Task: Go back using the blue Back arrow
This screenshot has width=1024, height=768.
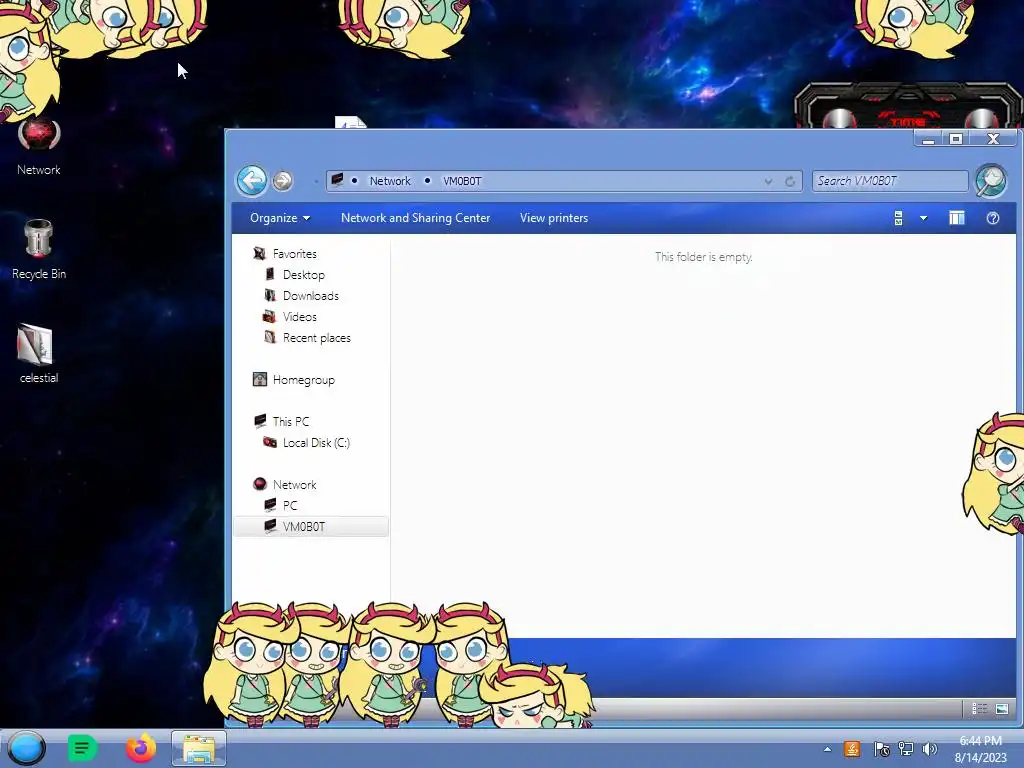Action: coord(251,180)
